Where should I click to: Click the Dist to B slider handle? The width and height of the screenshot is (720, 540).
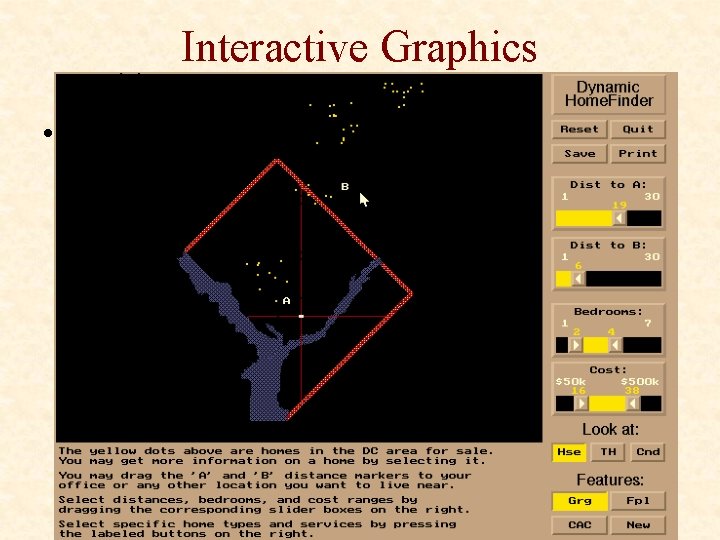pos(579,279)
